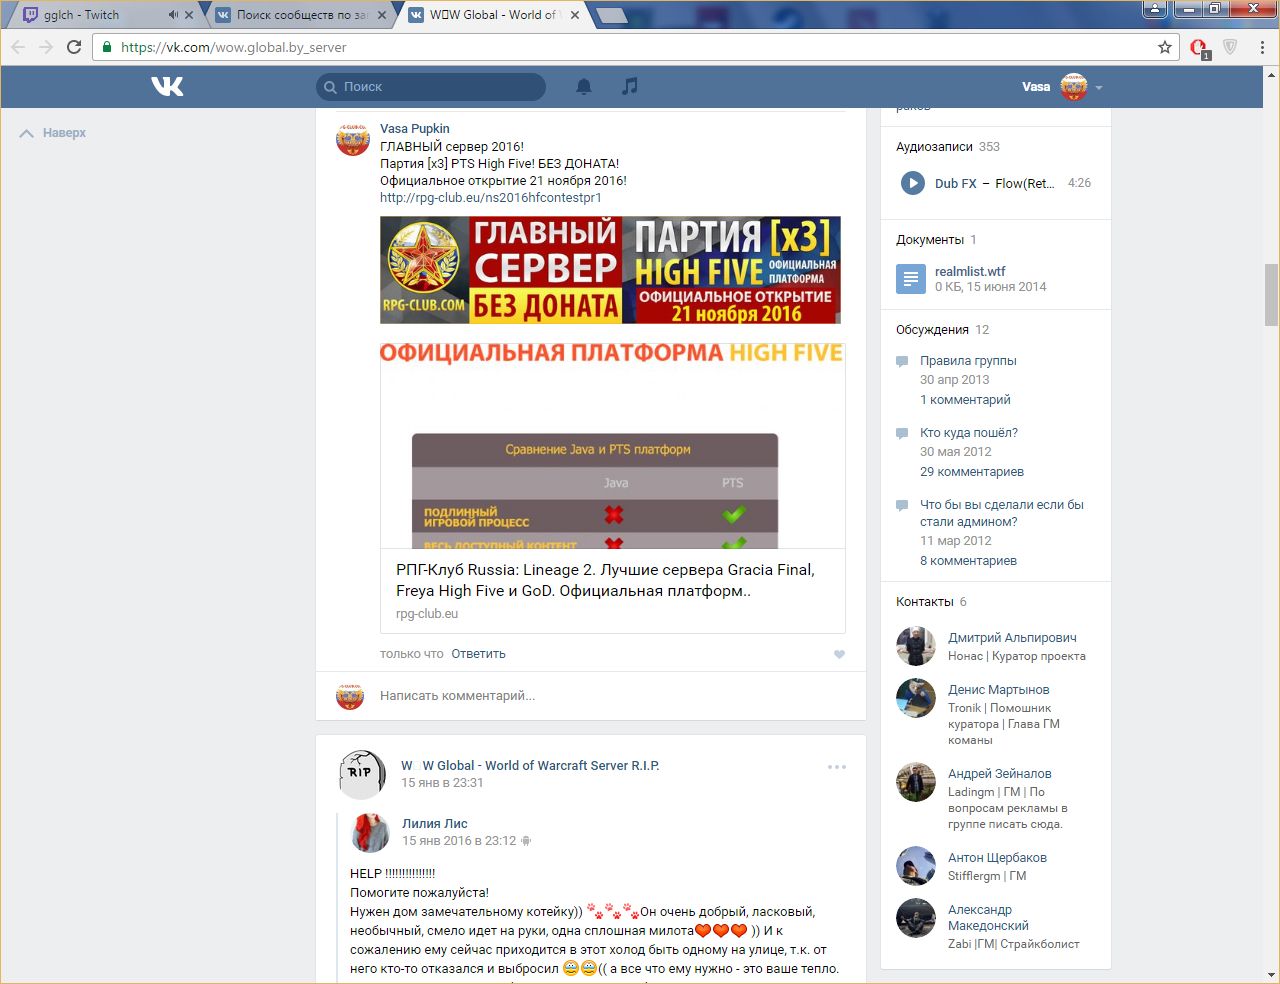Focus the VK search field
1280x984 pixels.
[431, 87]
